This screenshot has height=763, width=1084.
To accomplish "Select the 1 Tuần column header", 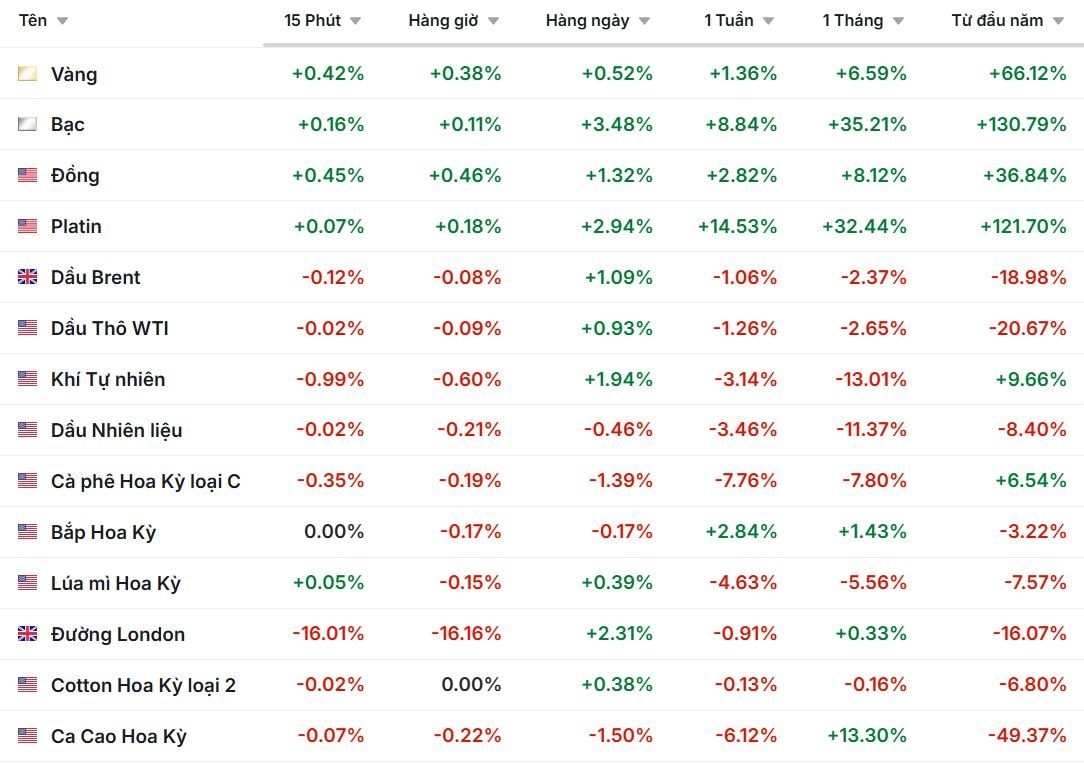I will (729, 21).
